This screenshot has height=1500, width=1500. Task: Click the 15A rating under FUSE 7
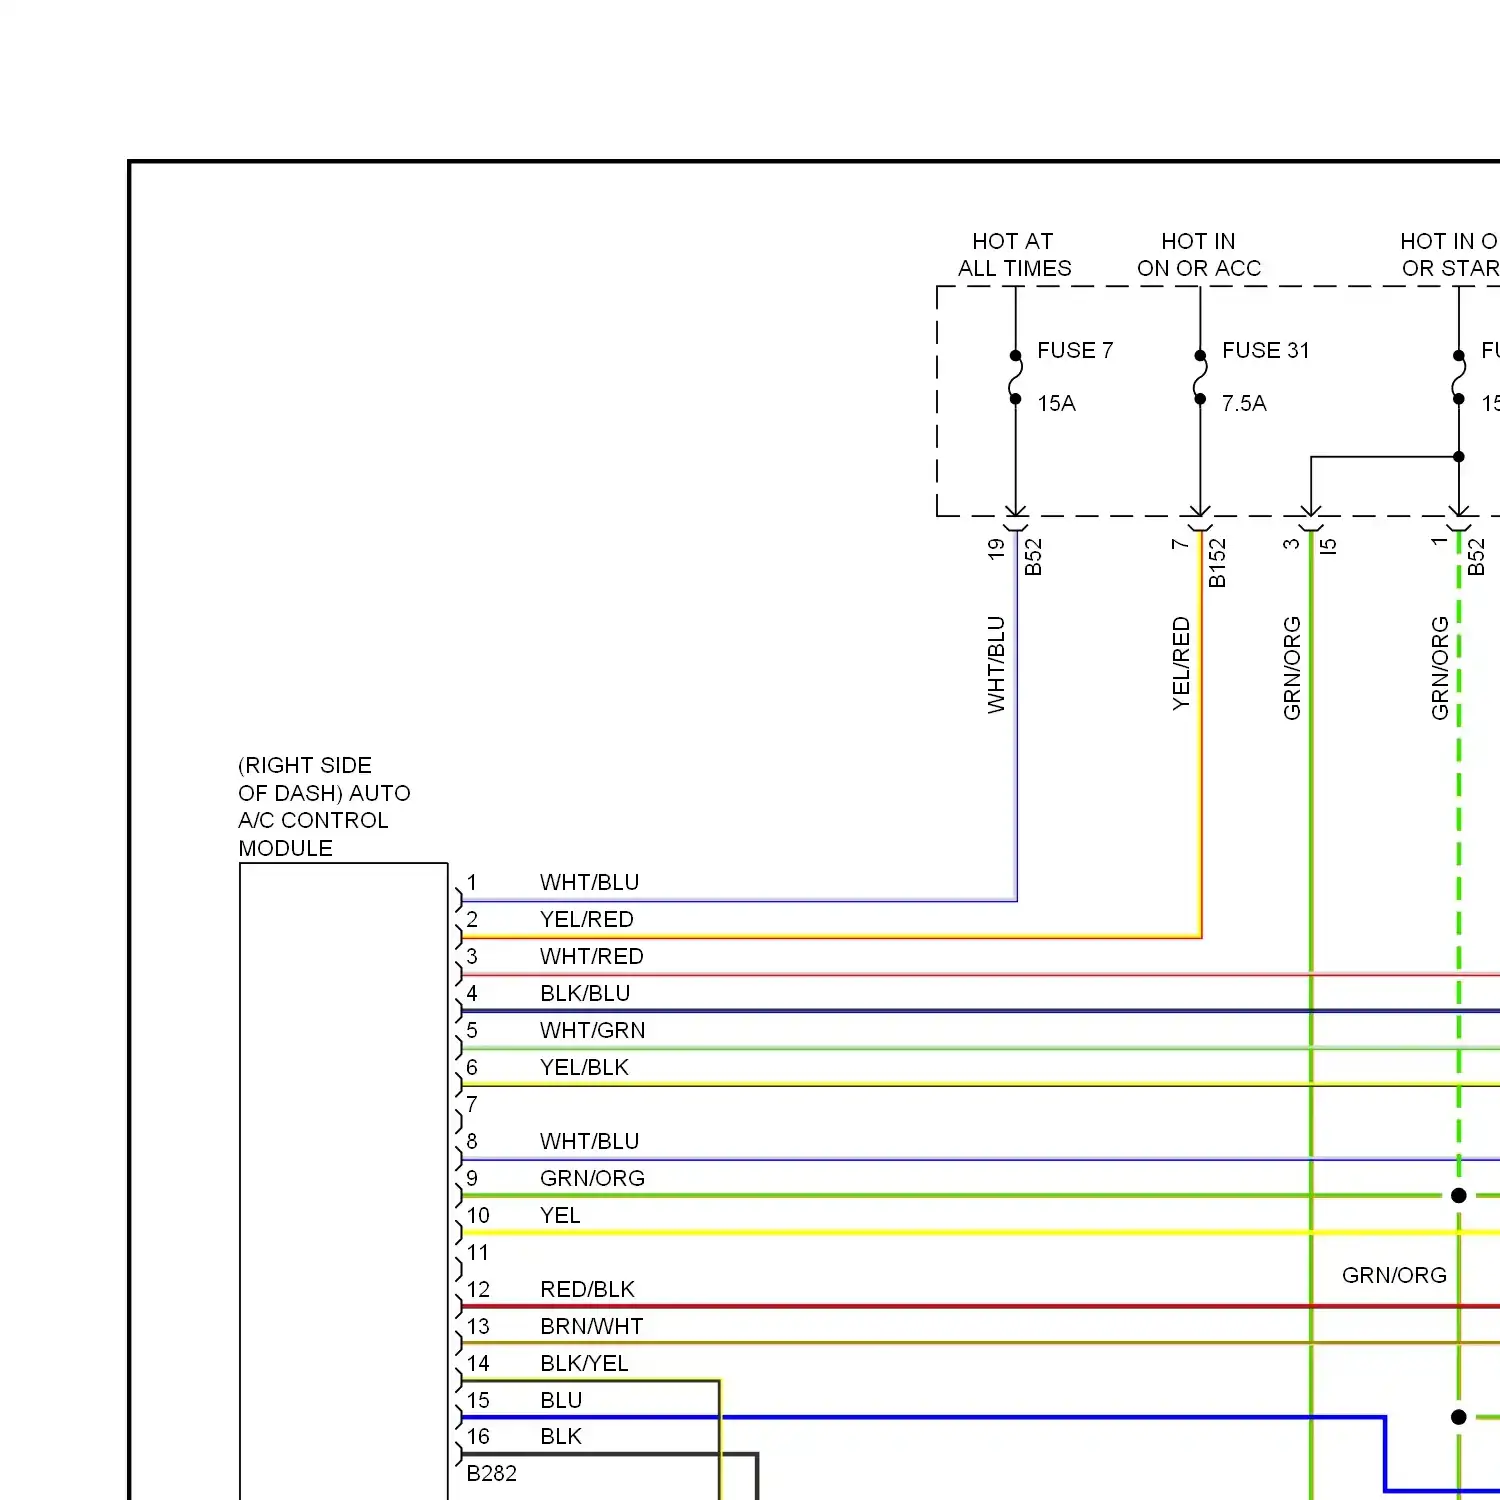[x=1056, y=404]
